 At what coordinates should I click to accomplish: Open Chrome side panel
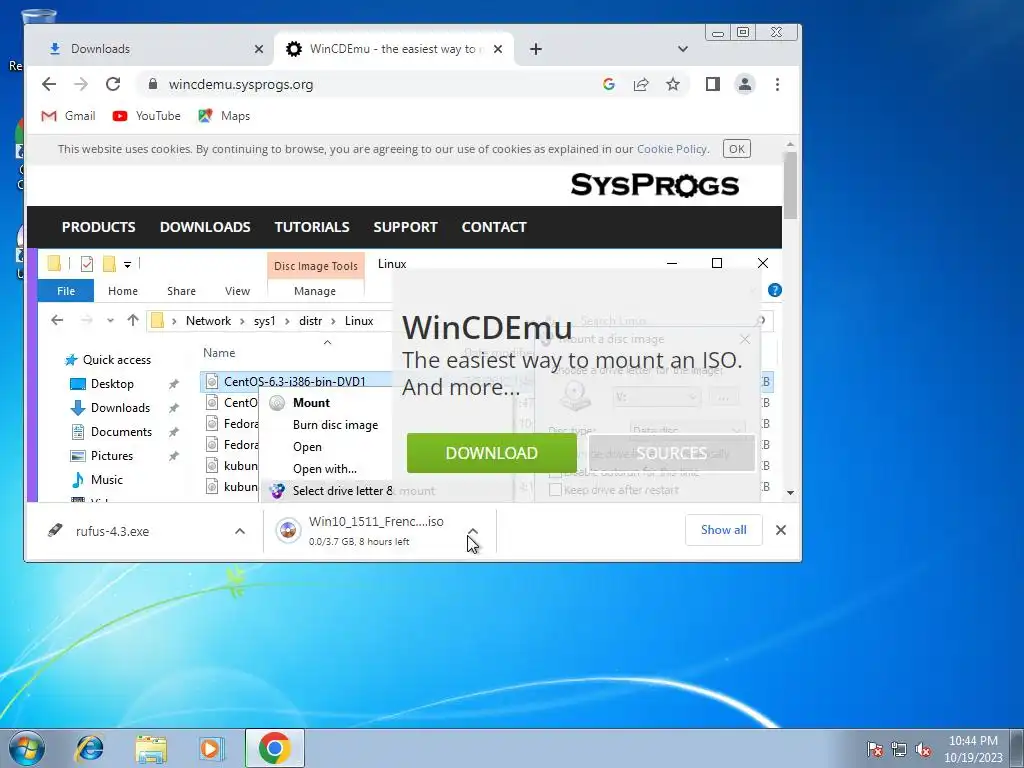point(712,84)
